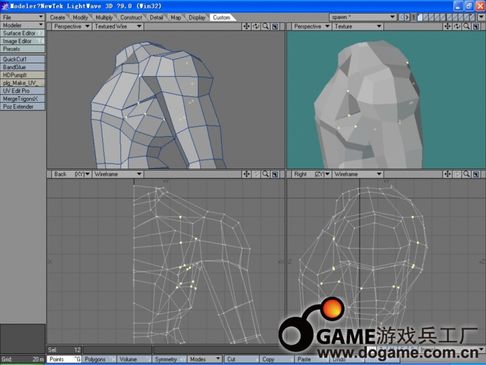Activate the Poz Extender tool
The image size is (486, 365).
pos(22,107)
